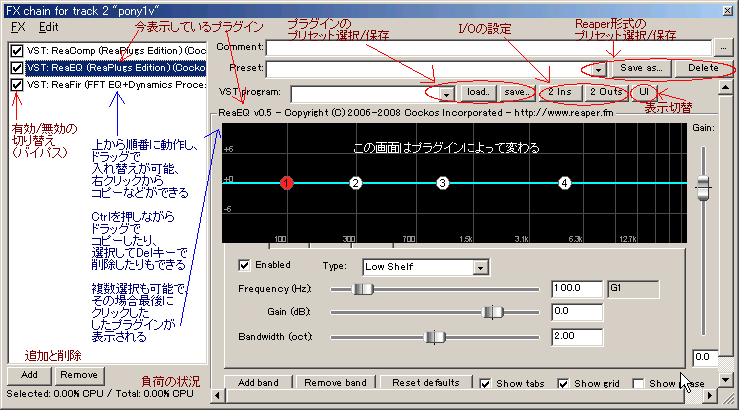The height and width of the screenshot is (410, 739).
Task: Bypass the ReaComp plugin checkbox
Action: click(16, 50)
